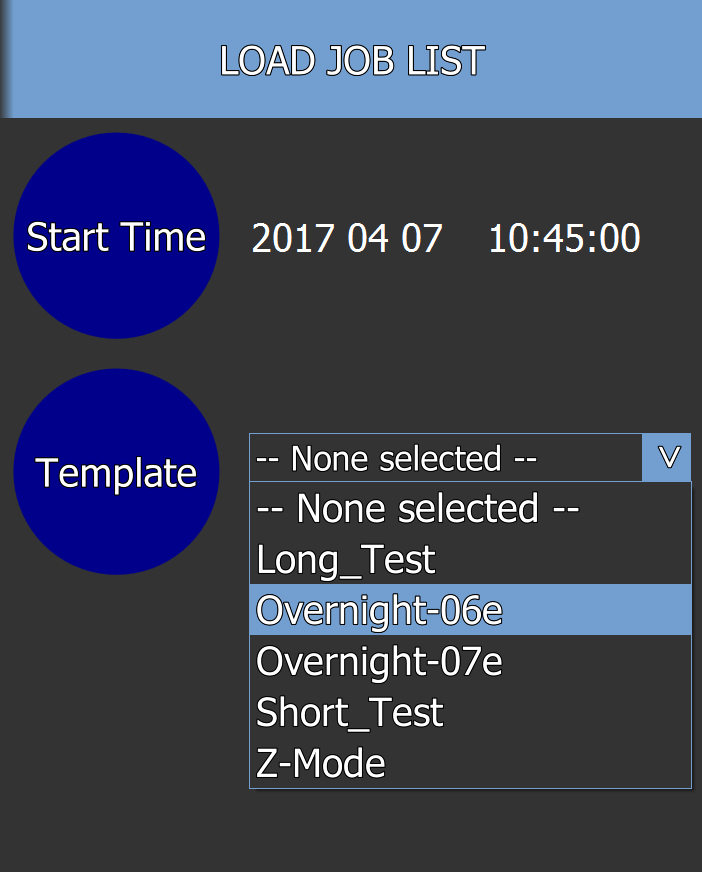The width and height of the screenshot is (702, 872).
Task: Click the year 2017 in the start date
Action: coord(293,238)
